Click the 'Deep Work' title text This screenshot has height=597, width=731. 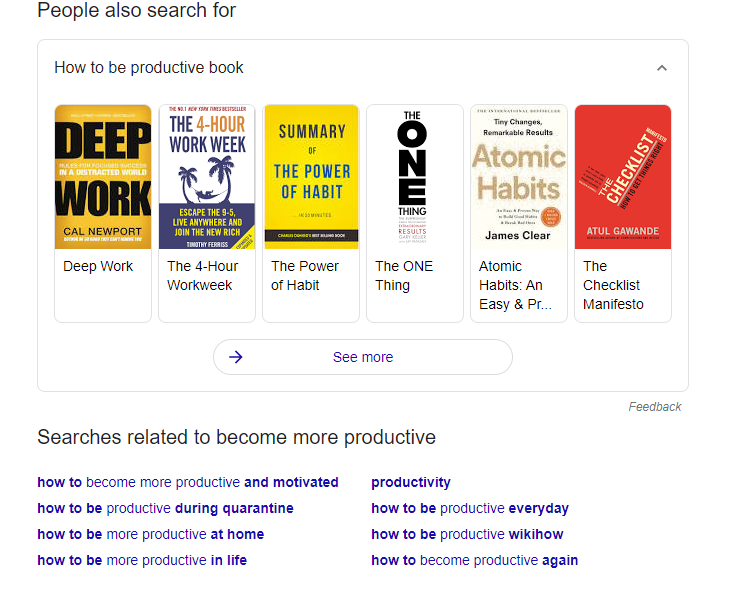pyautogui.click(x=98, y=266)
